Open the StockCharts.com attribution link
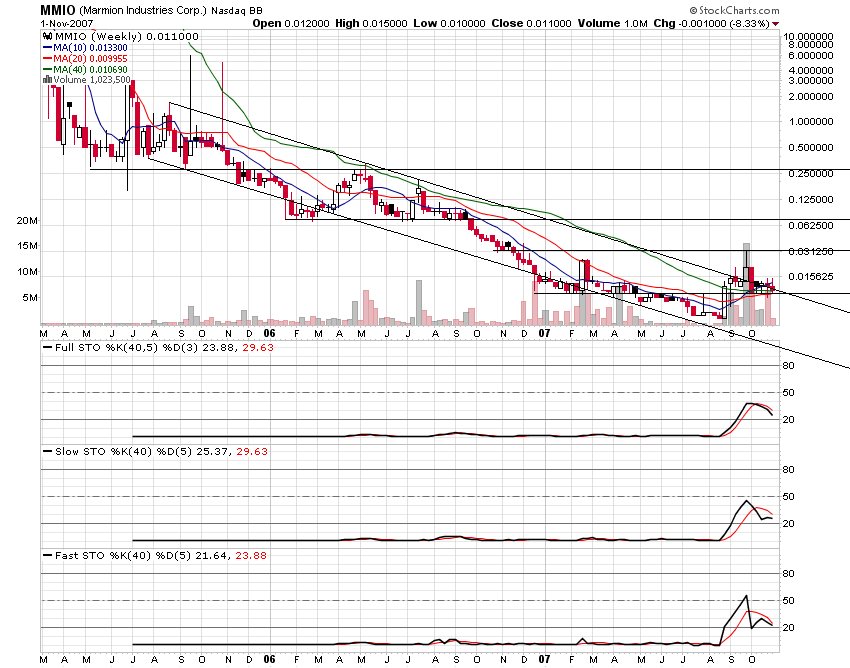Viewport: 850px width, 668px height. (735, 10)
